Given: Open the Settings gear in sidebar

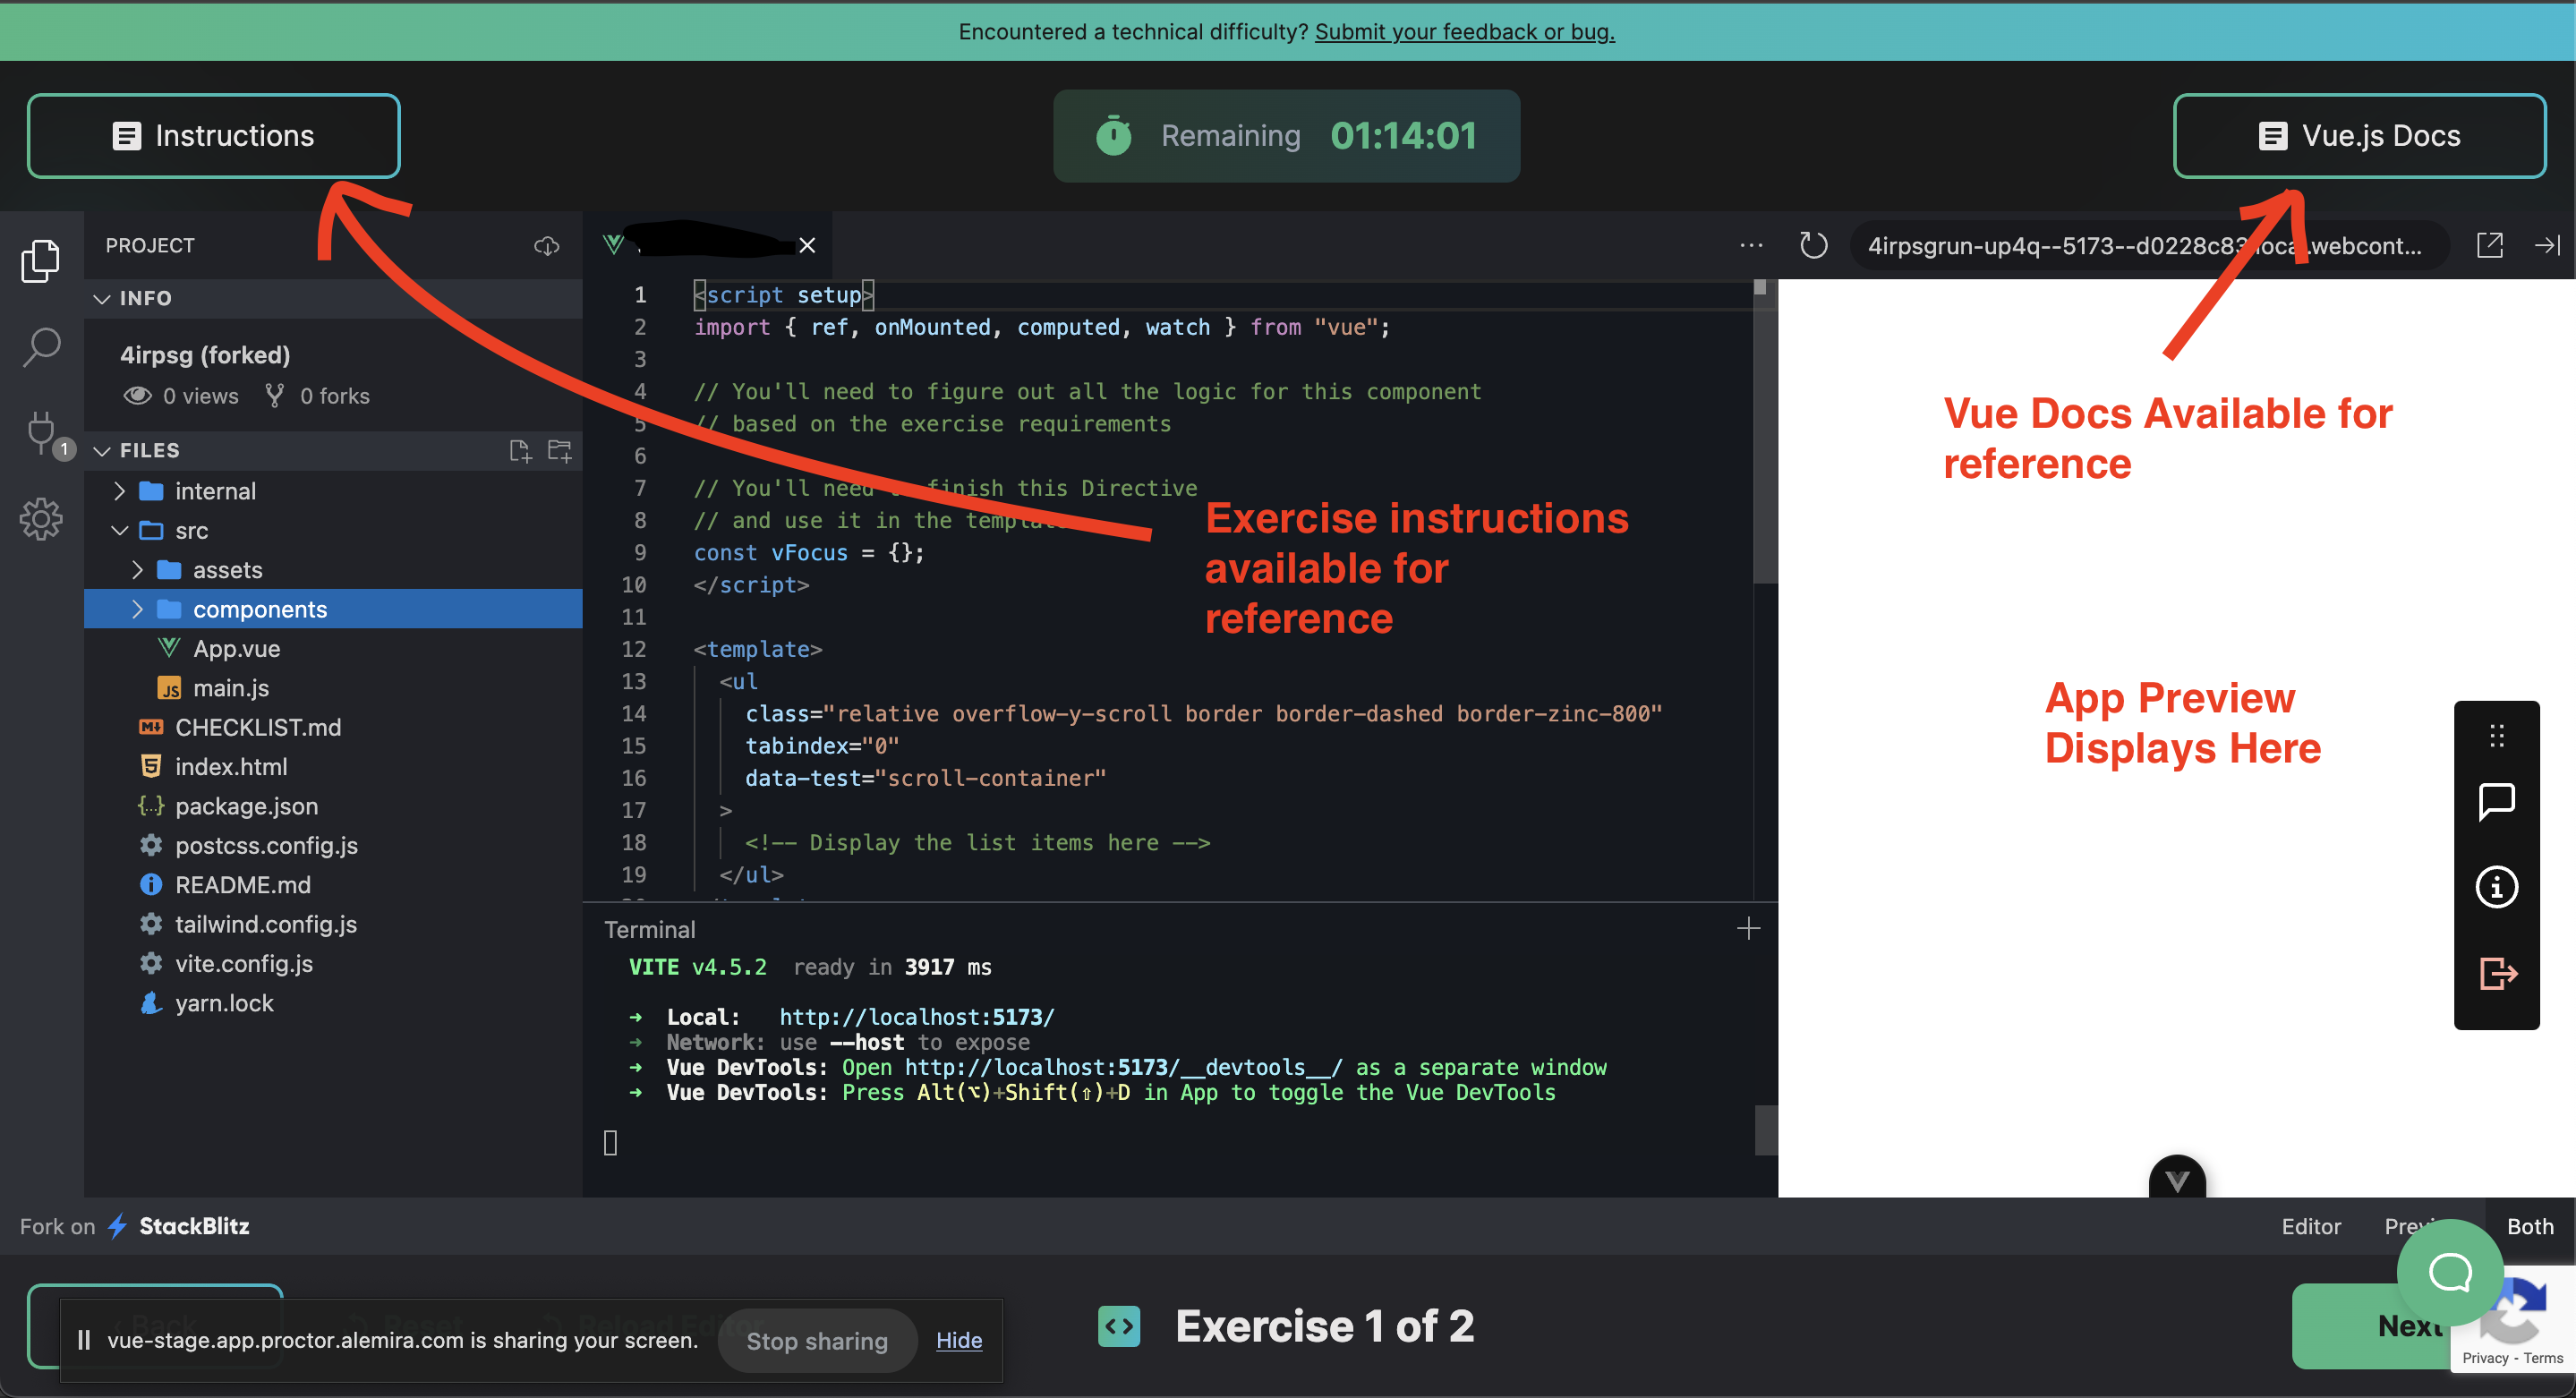Looking at the screenshot, I should pyautogui.click(x=41, y=519).
